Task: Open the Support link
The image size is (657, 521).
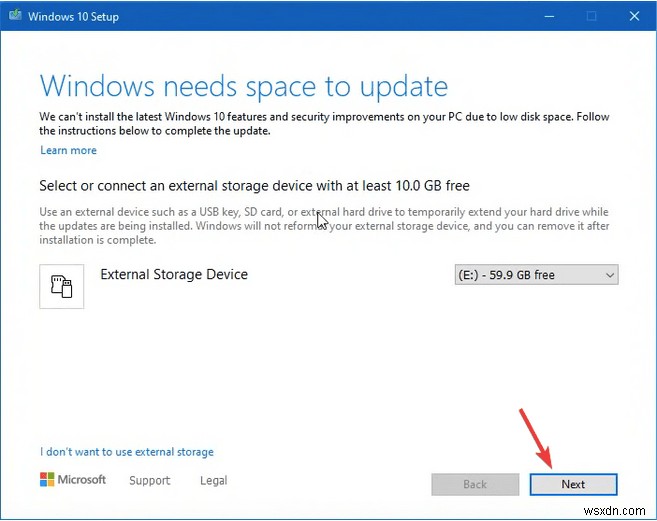Action: 150,480
